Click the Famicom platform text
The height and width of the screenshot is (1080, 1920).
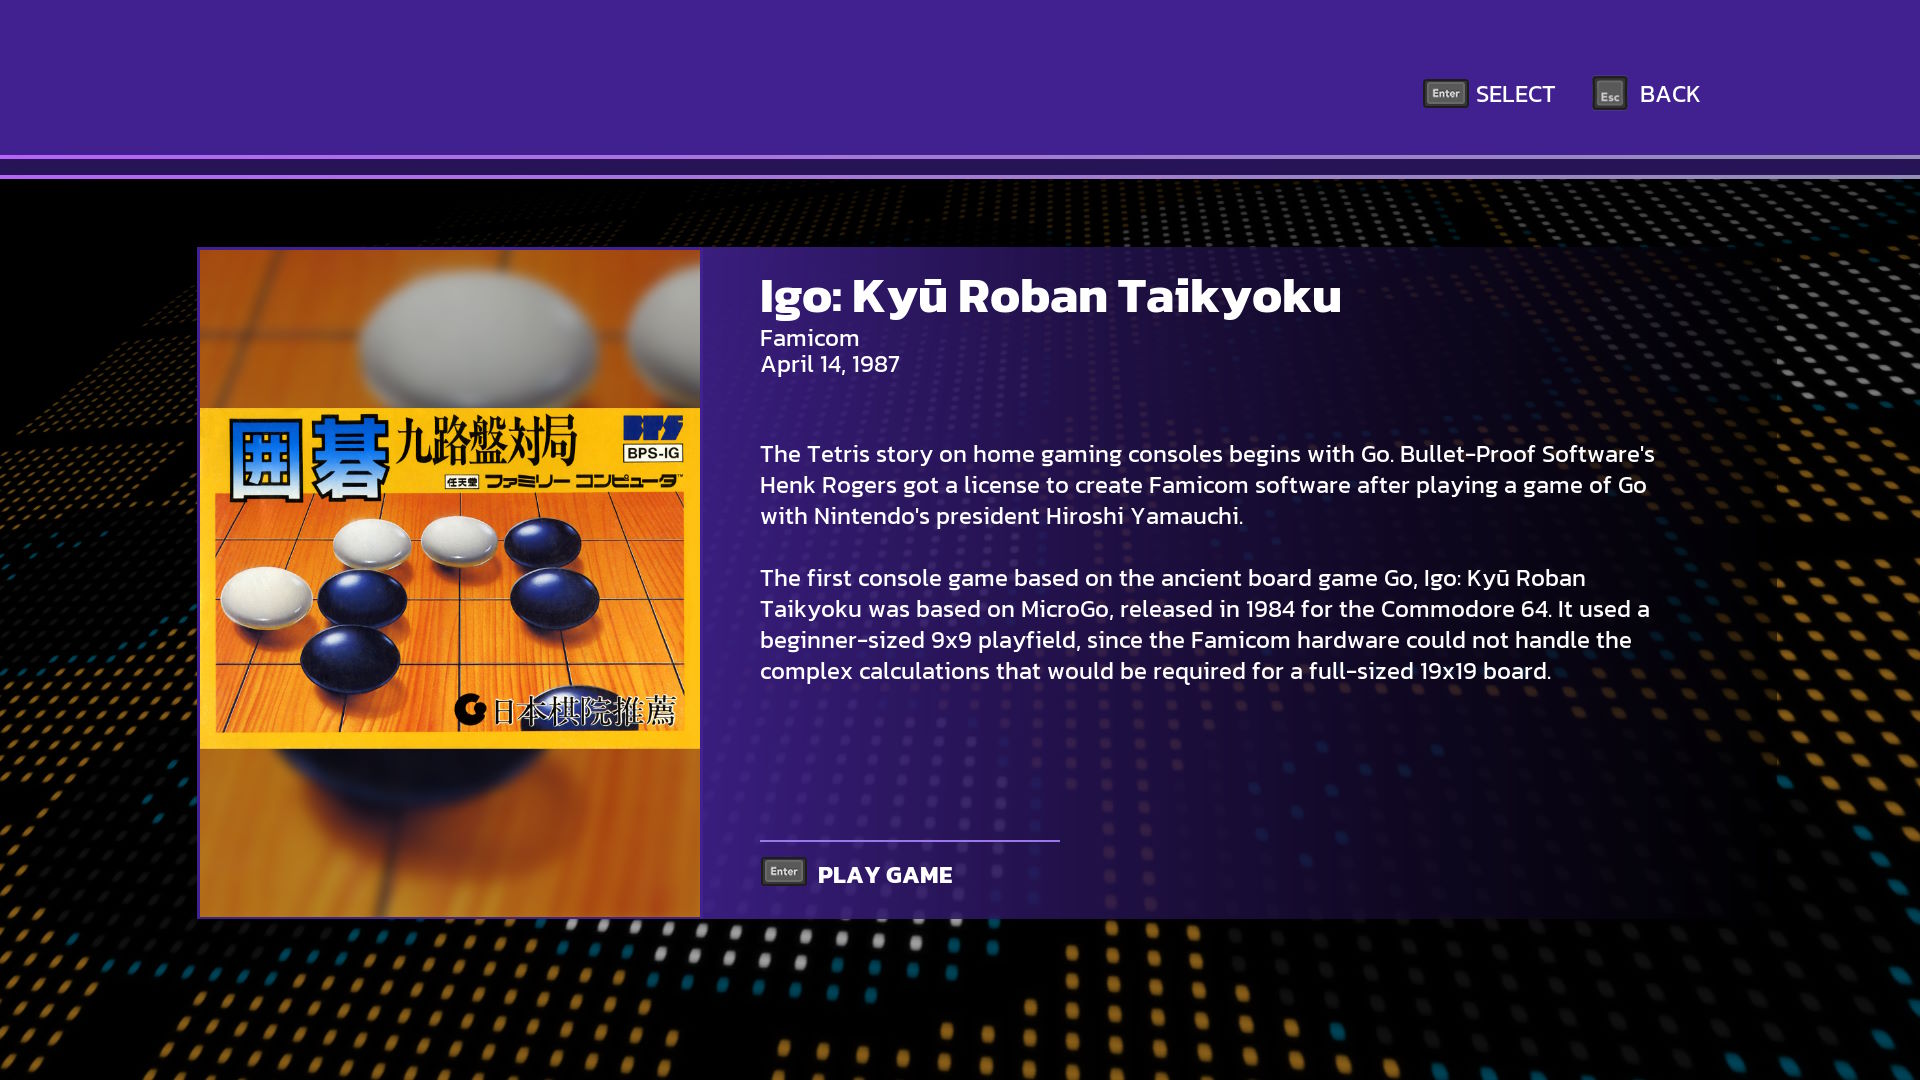809,338
